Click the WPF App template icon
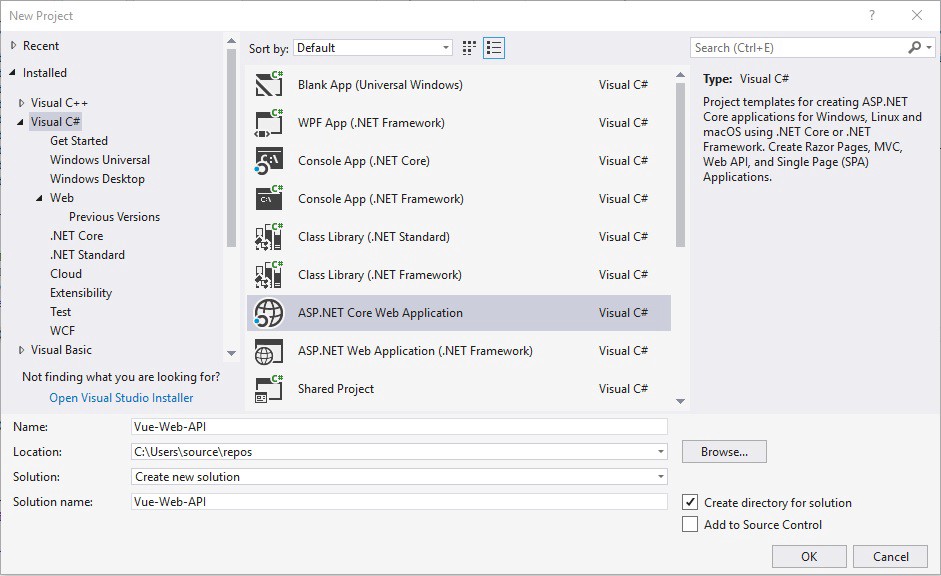The height and width of the screenshot is (576, 941). [x=269, y=123]
